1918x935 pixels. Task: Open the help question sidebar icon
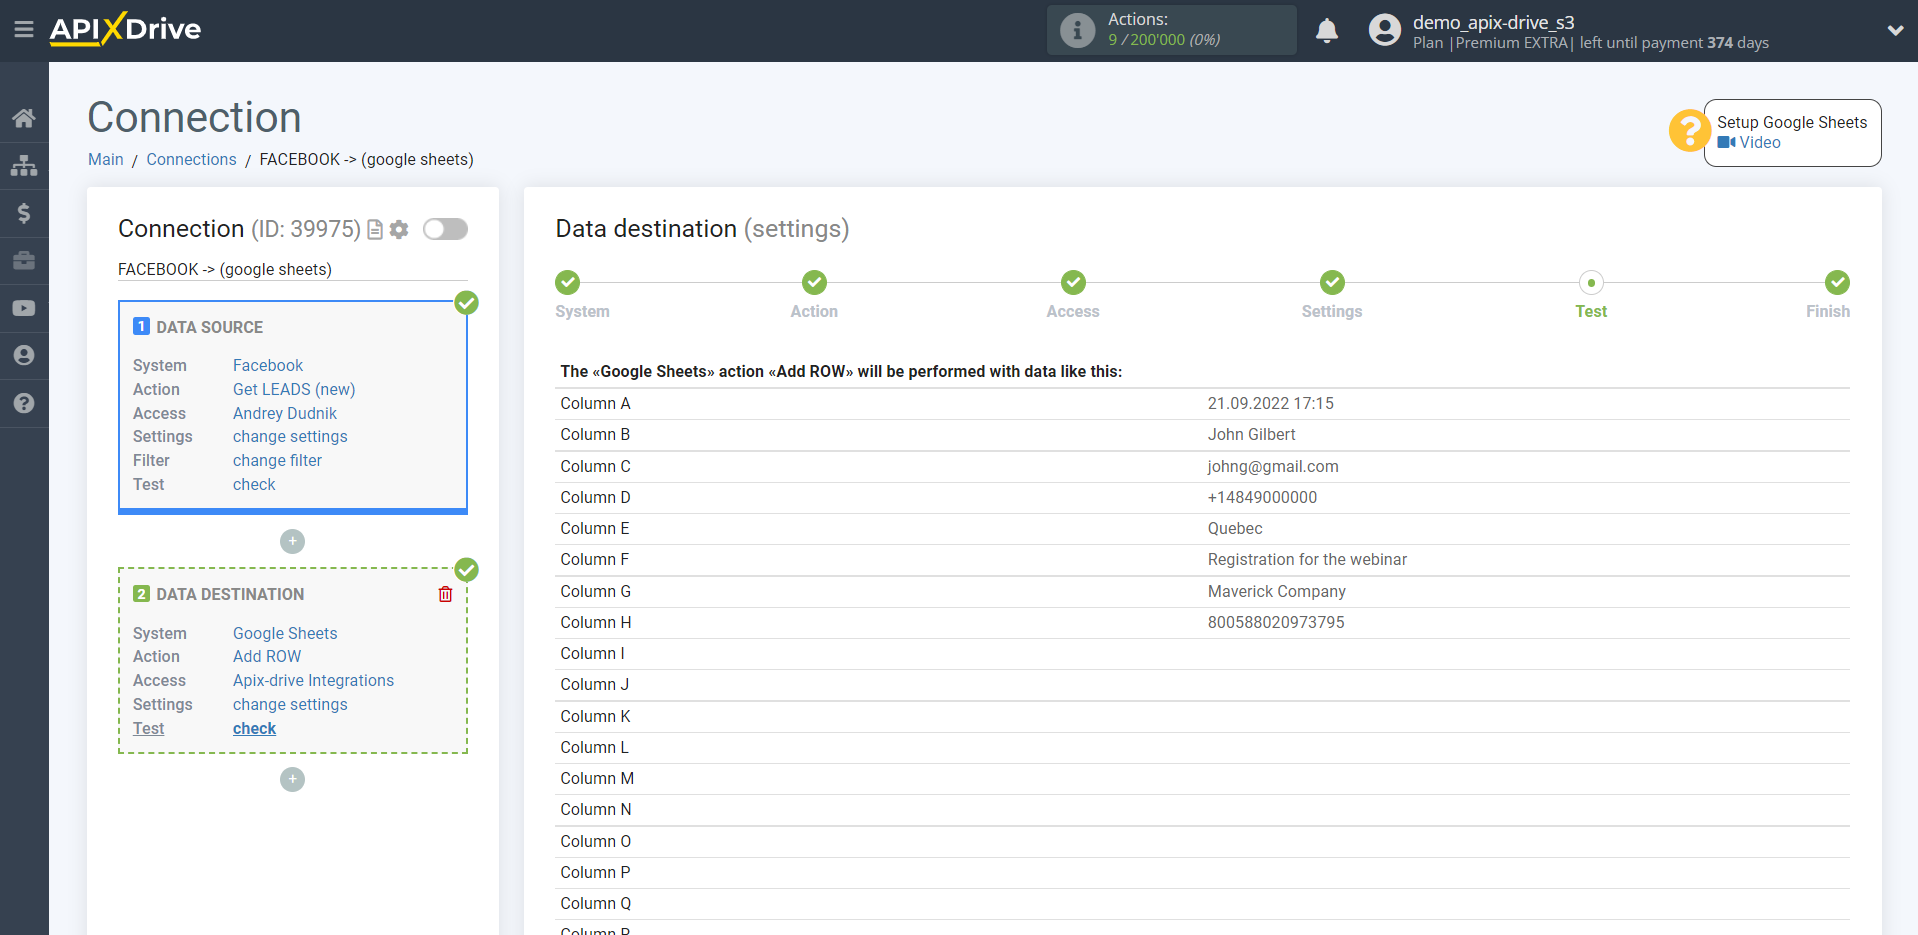click(x=24, y=403)
